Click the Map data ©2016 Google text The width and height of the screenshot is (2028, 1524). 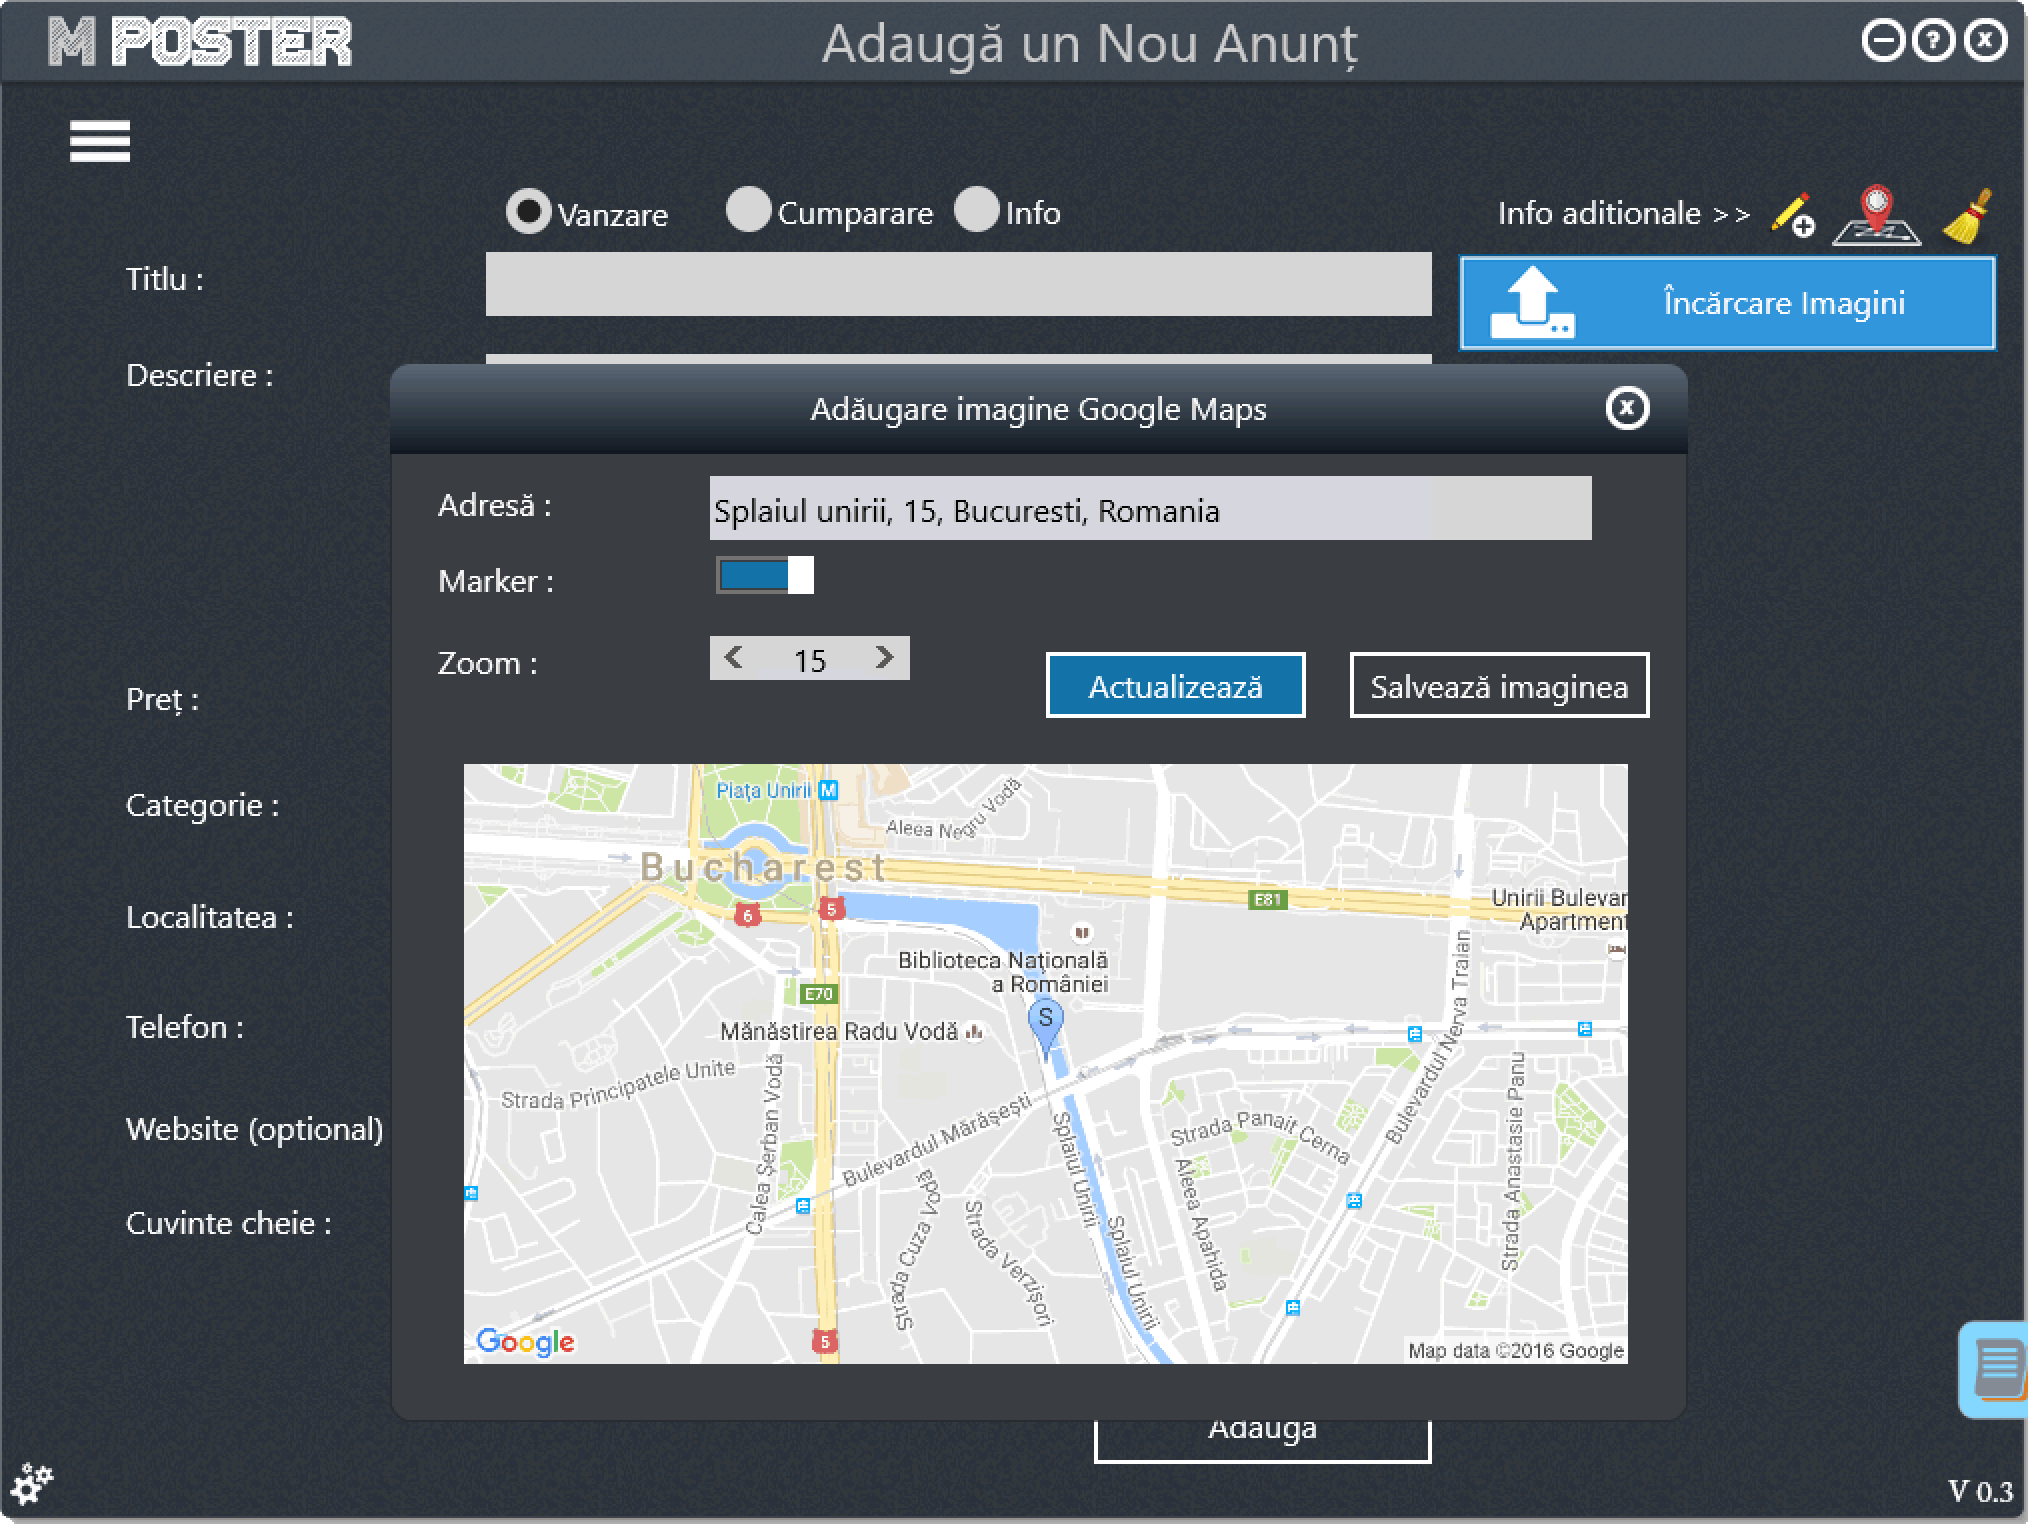pos(1516,1351)
